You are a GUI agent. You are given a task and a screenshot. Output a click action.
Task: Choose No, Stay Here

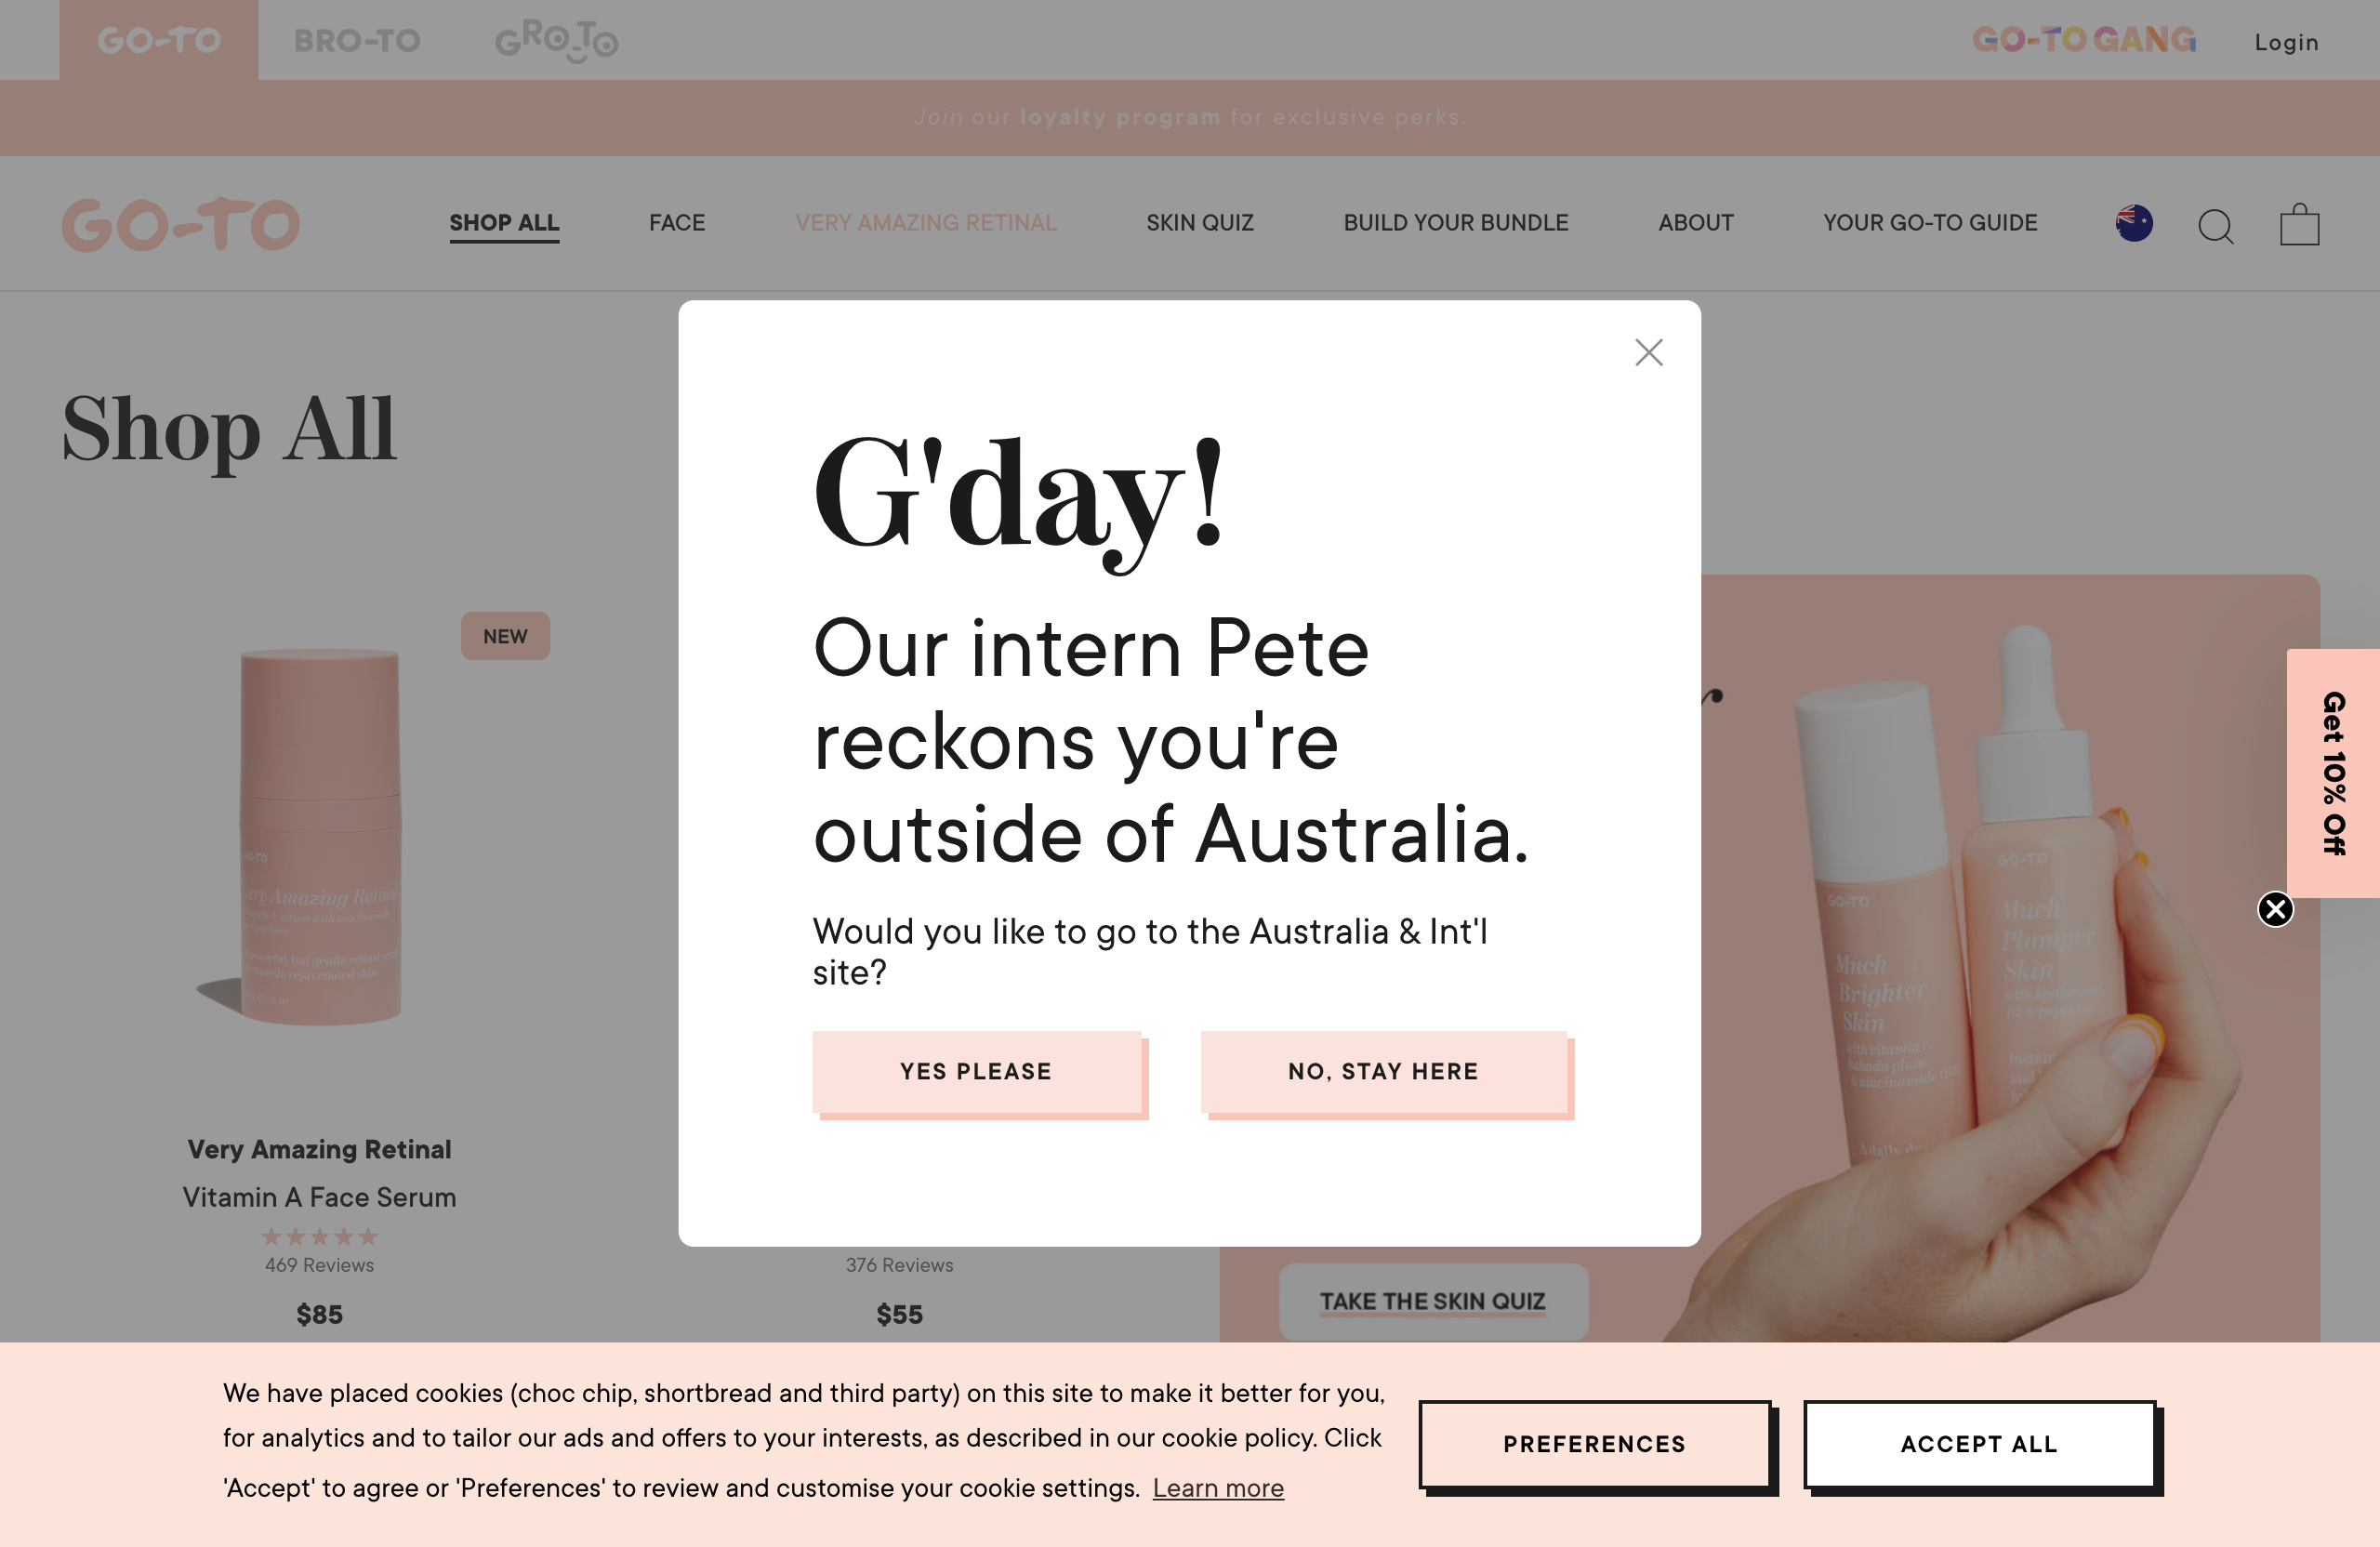[1383, 1072]
